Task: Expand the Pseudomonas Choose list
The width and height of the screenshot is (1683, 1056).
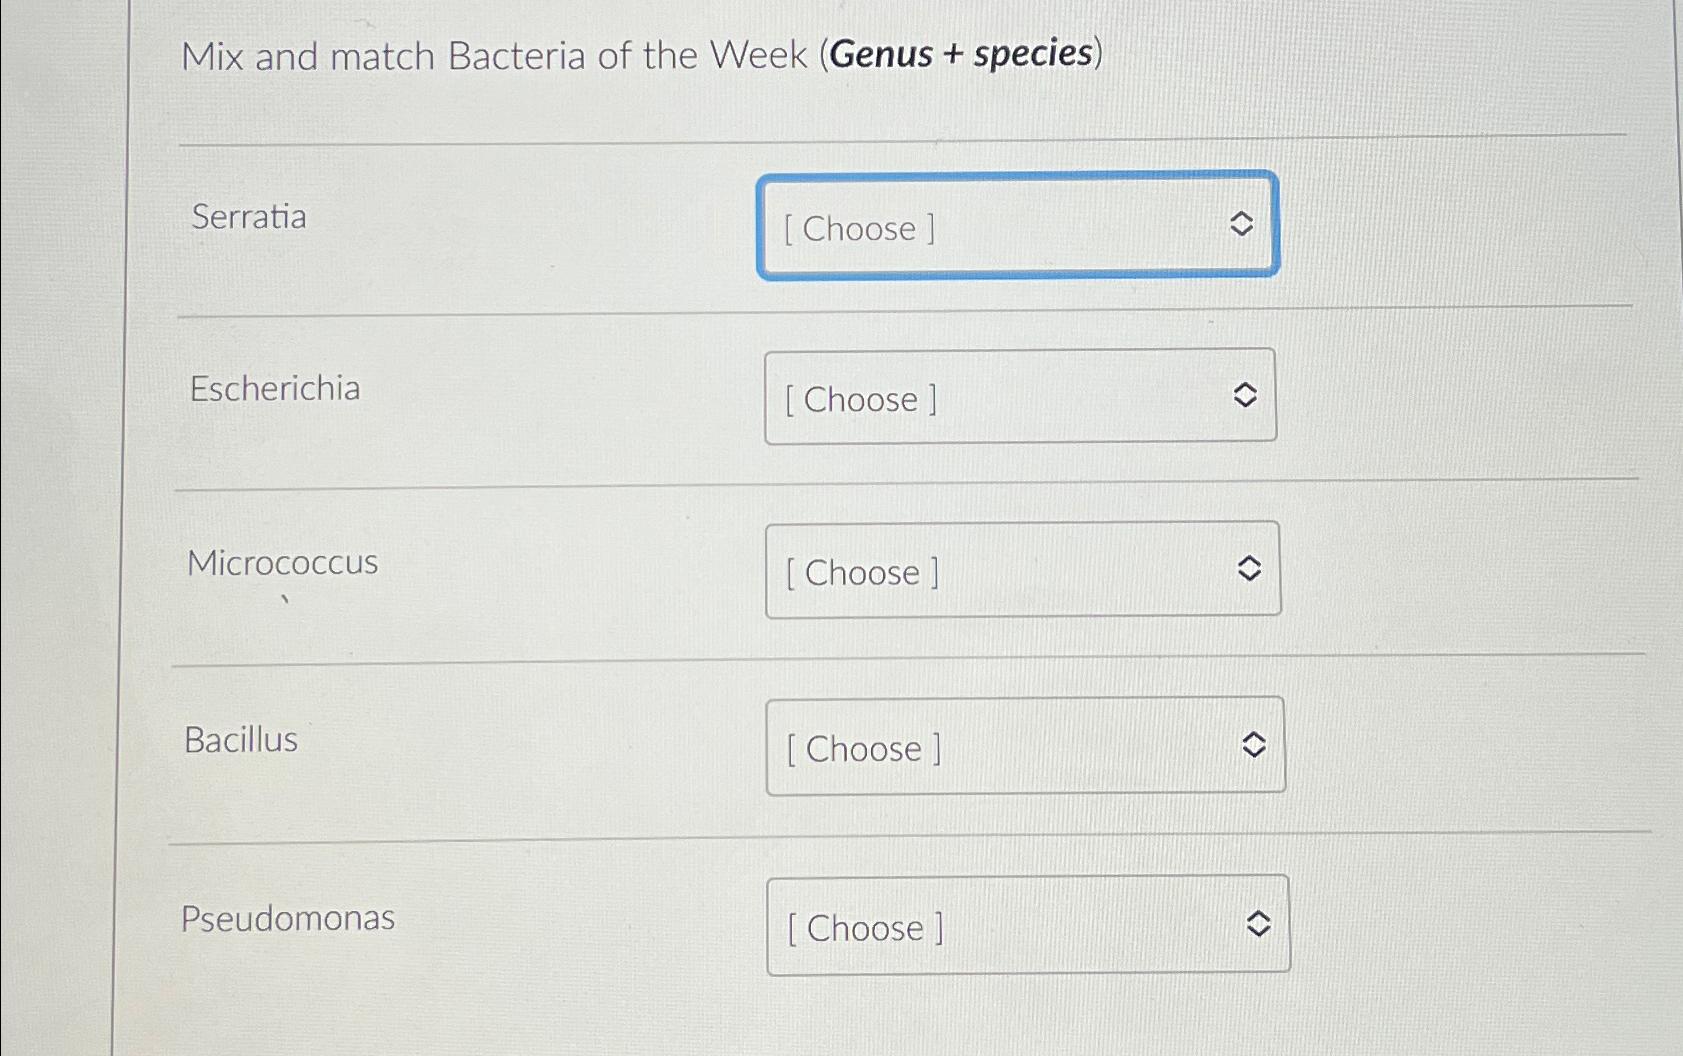Action: (1028, 924)
